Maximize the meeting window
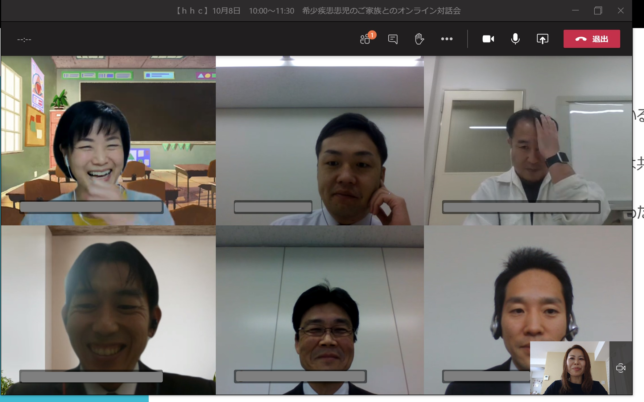This screenshot has width=644, height=402. tap(598, 10)
